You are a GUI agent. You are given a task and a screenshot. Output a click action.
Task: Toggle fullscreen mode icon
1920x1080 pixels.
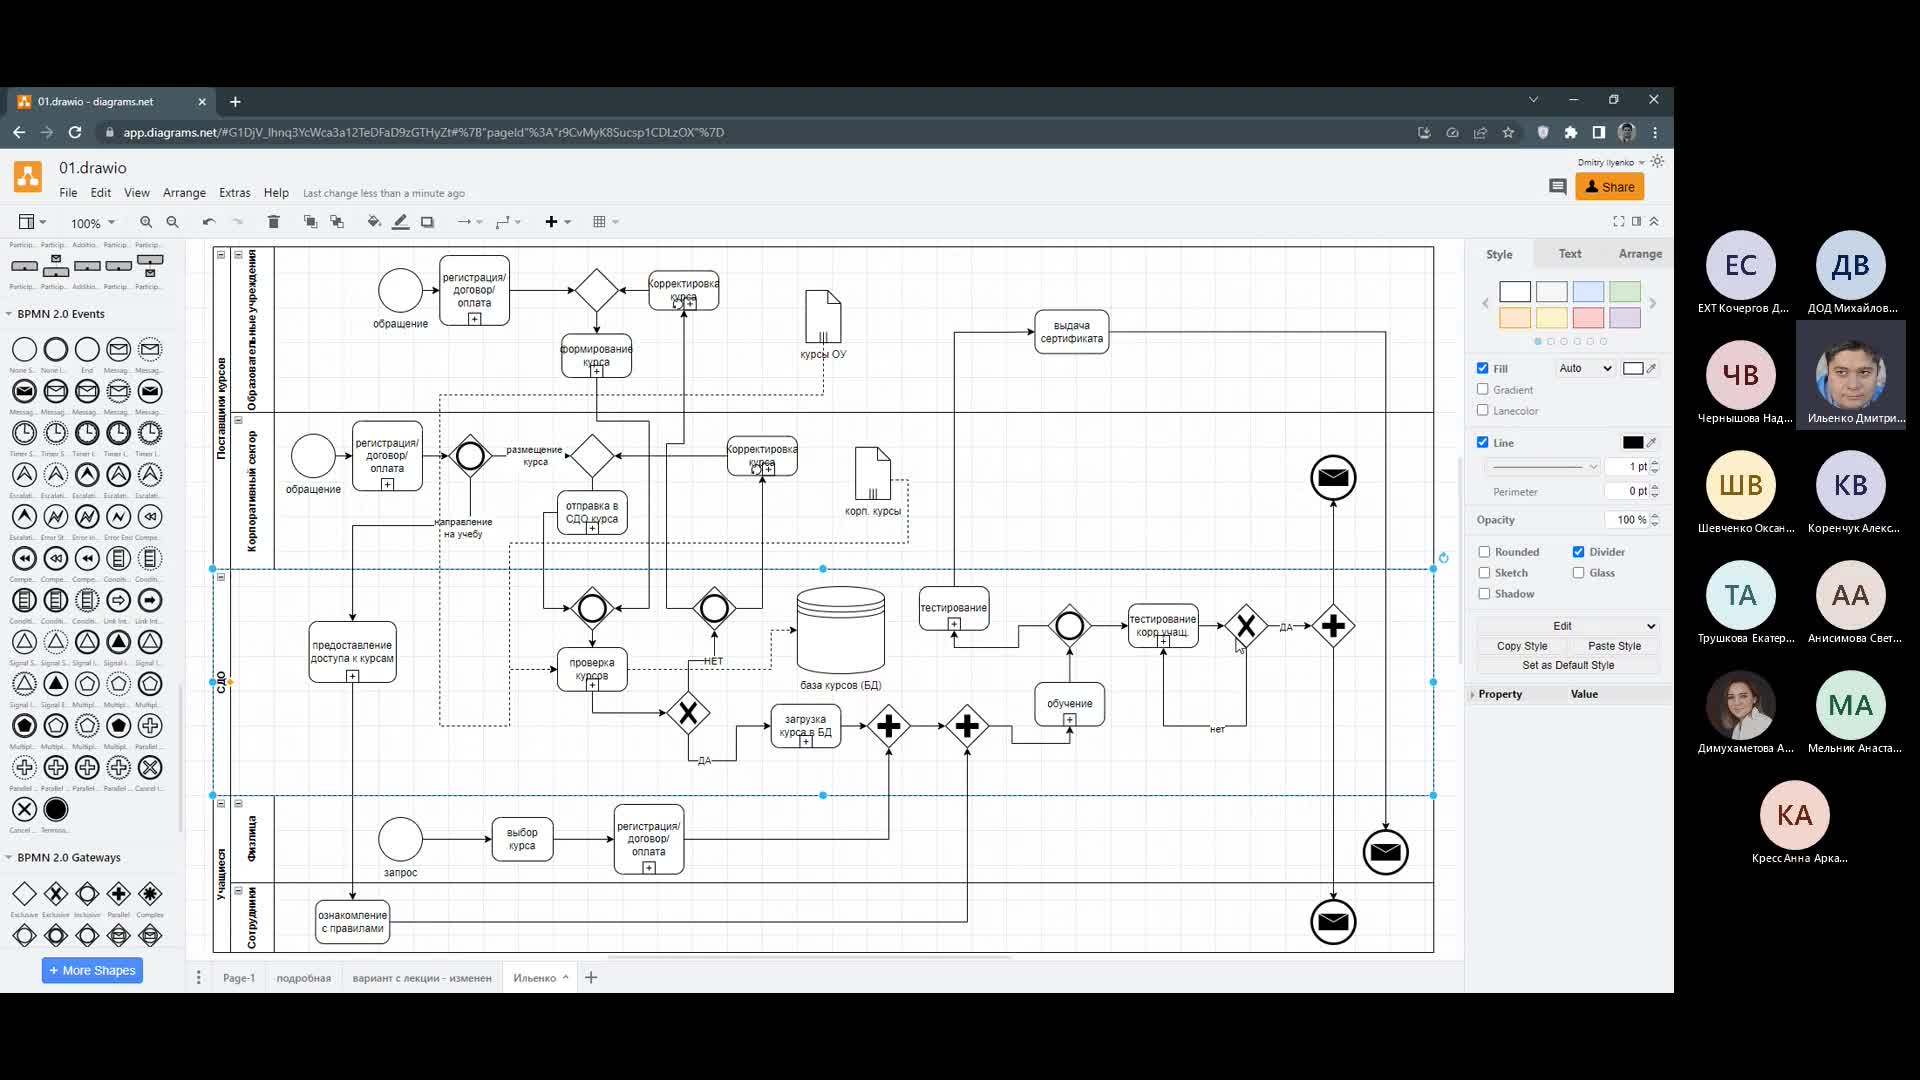tap(1619, 221)
